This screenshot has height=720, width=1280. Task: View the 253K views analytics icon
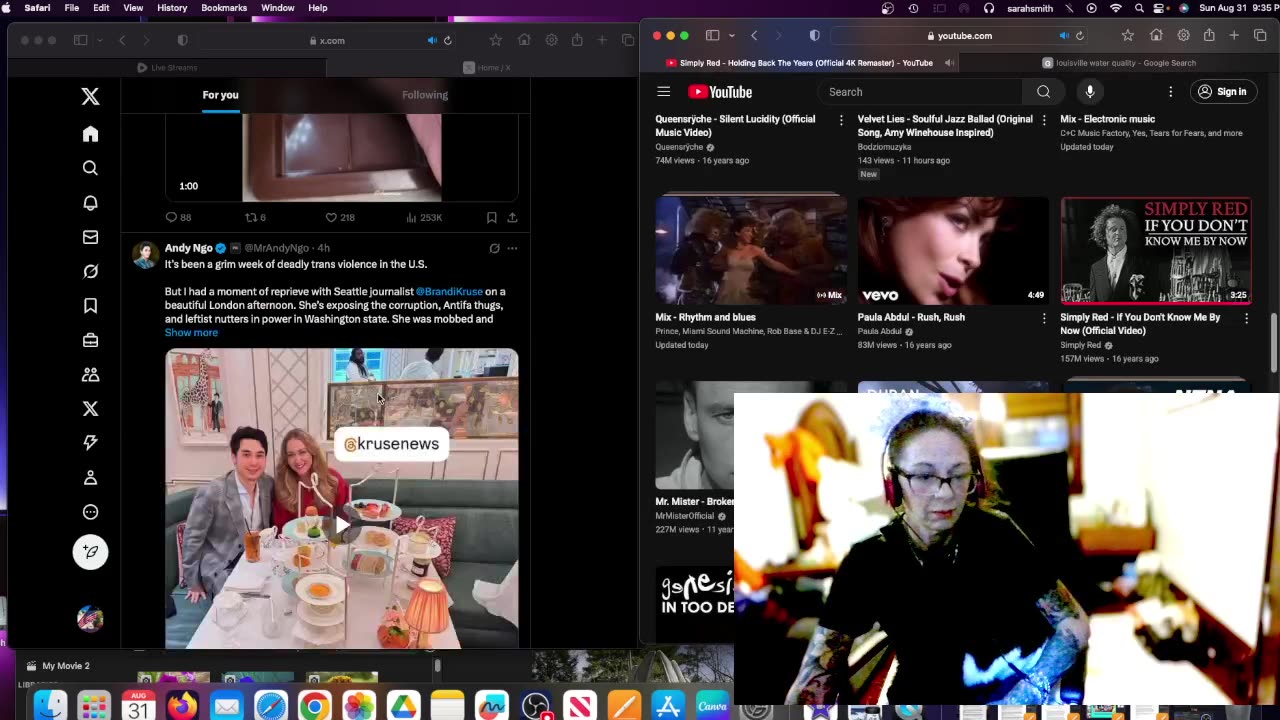click(x=424, y=217)
